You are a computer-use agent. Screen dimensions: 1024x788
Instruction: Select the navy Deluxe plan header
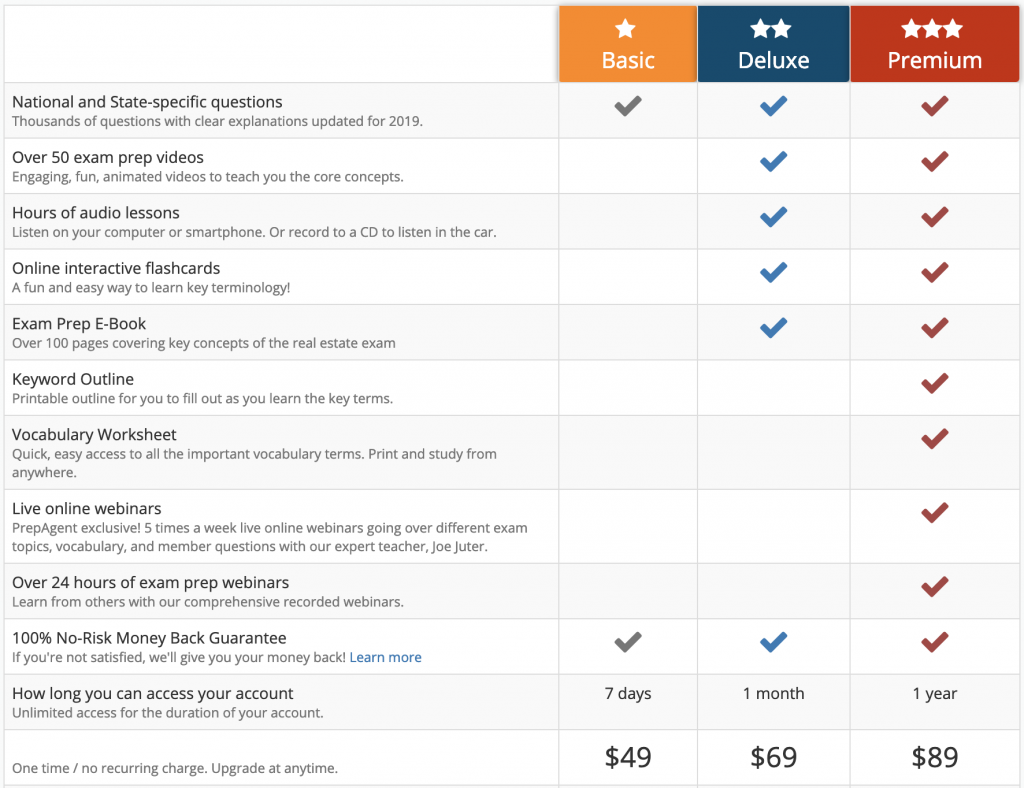click(773, 44)
